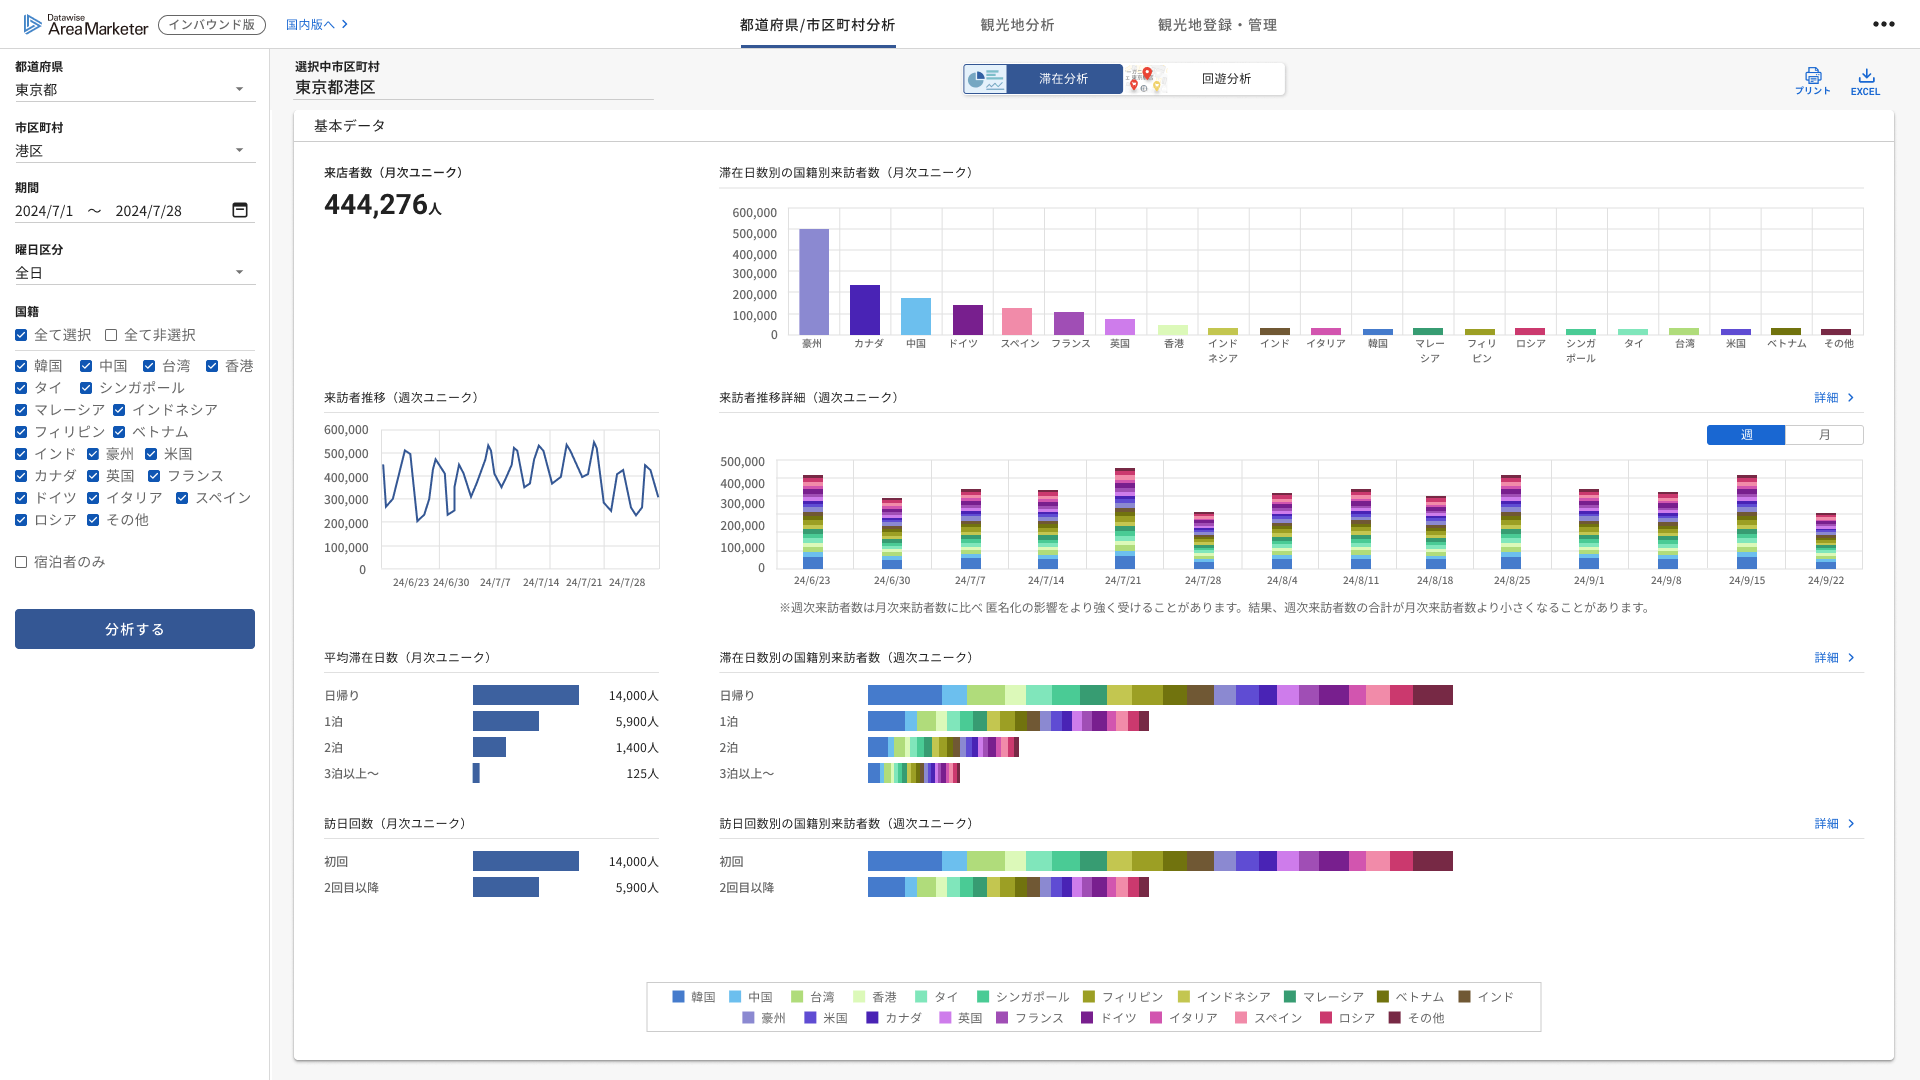The width and height of the screenshot is (1920, 1080).
Task: Click the 選択中市区町村 field 東京都港区
Action: click(474, 88)
